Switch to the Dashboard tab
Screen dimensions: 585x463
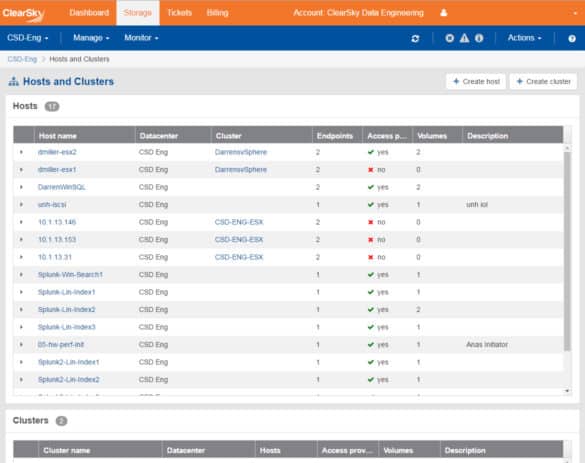point(89,13)
